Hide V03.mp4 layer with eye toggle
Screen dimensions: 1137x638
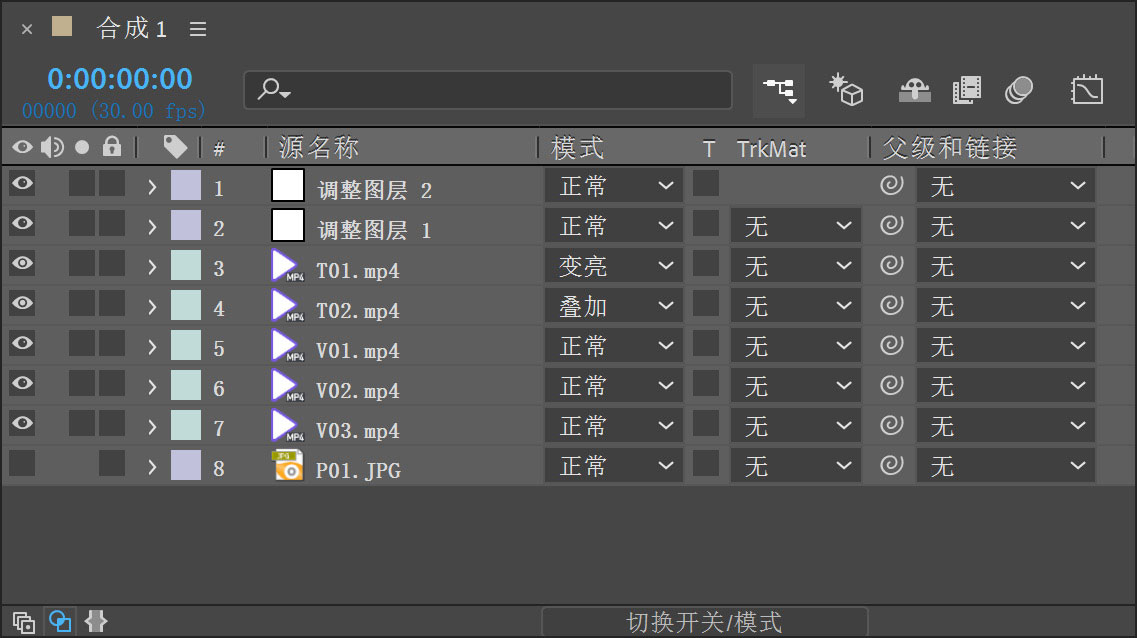click(x=22, y=422)
